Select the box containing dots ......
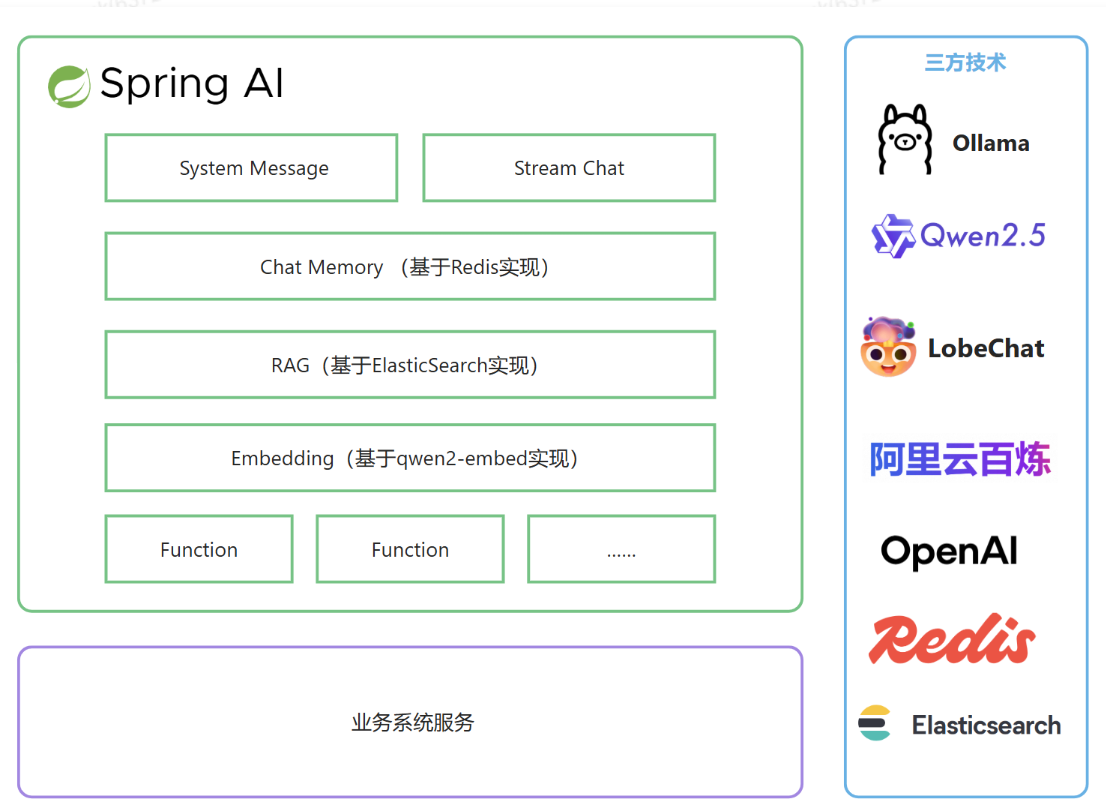1106x810 pixels. pos(621,549)
